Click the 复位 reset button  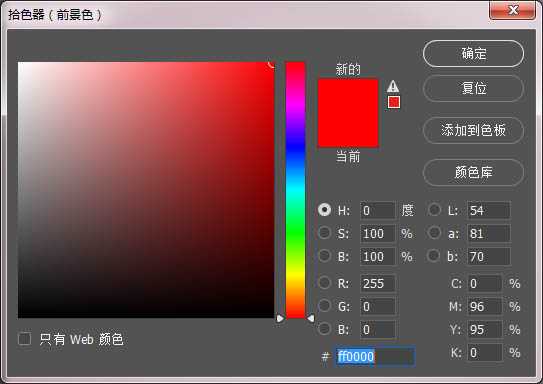(x=473, y=88)
